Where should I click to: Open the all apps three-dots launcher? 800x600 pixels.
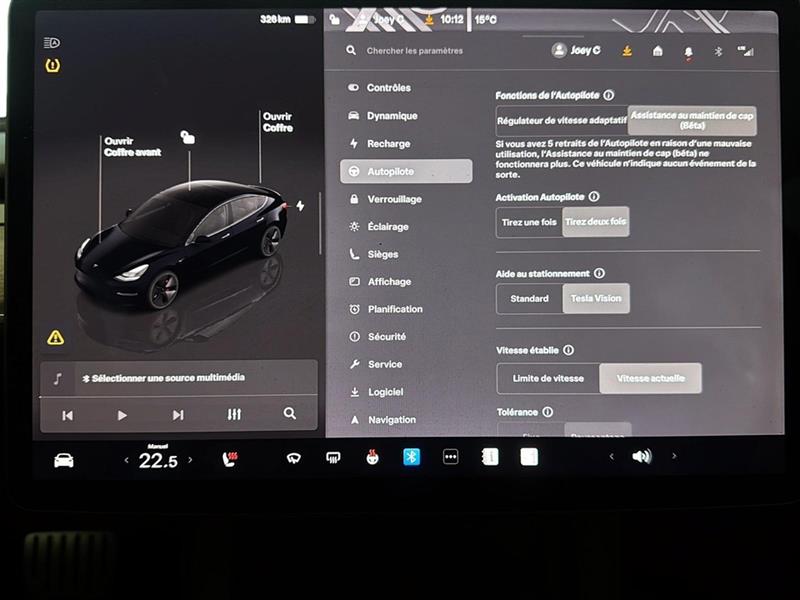point(451,457)
